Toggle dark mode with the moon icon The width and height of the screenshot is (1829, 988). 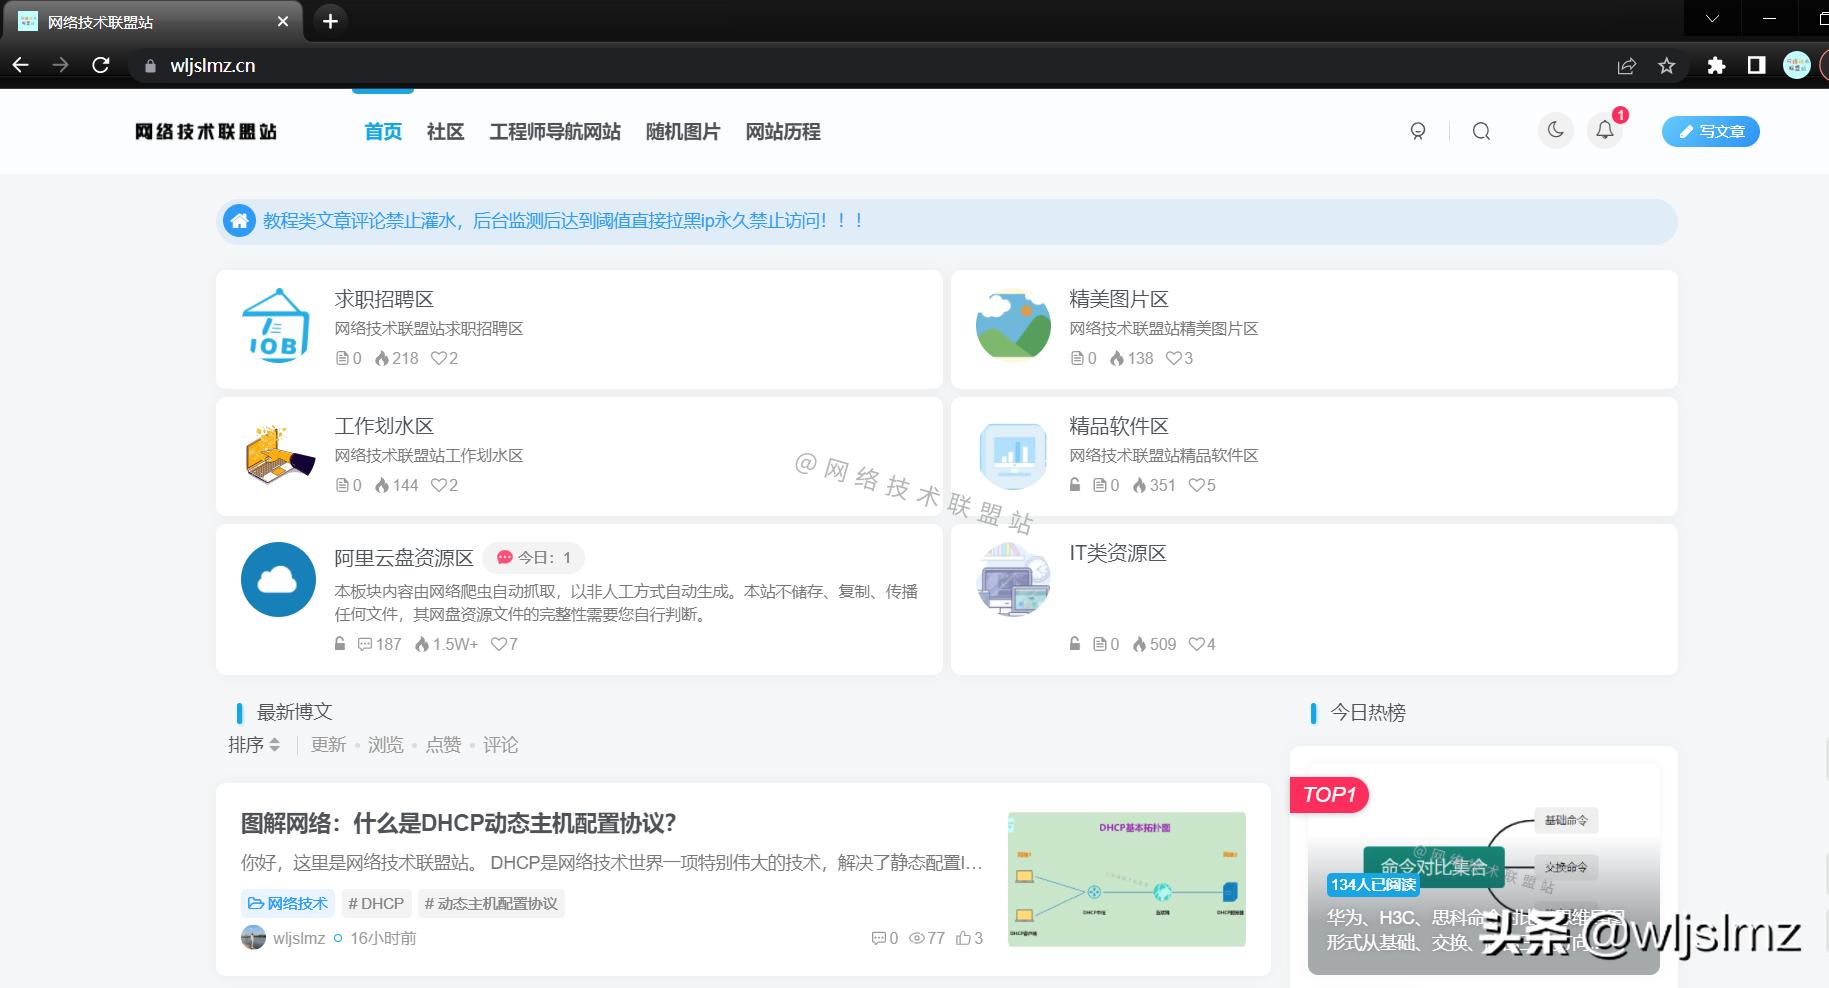coord(1554,130)
